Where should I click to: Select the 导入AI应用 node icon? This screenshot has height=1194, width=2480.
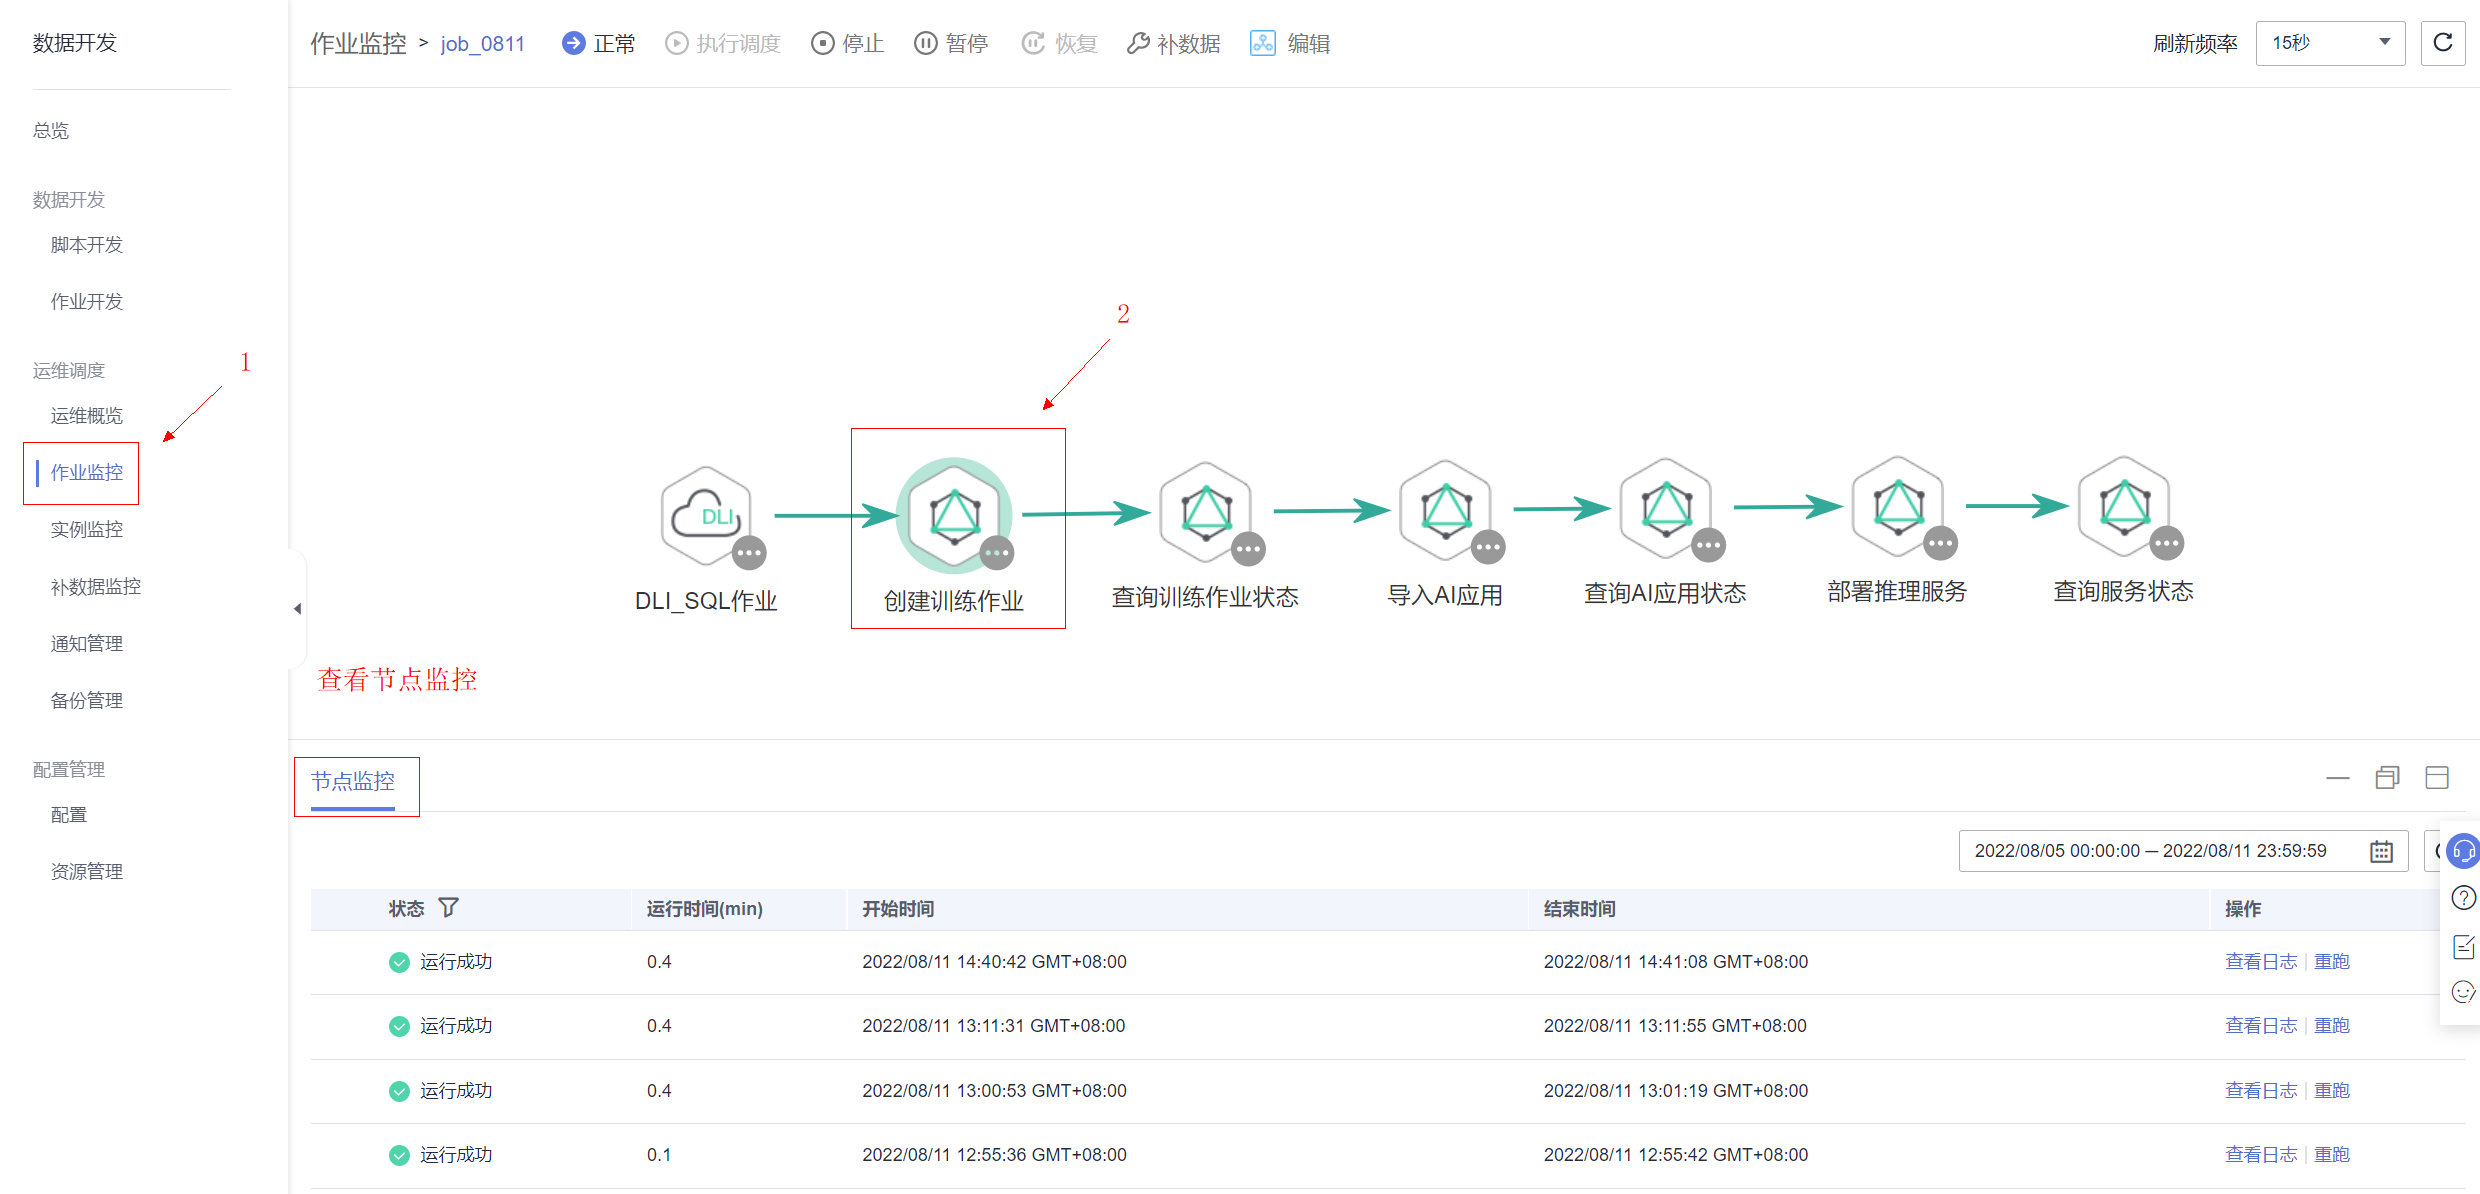point(1446,509)
